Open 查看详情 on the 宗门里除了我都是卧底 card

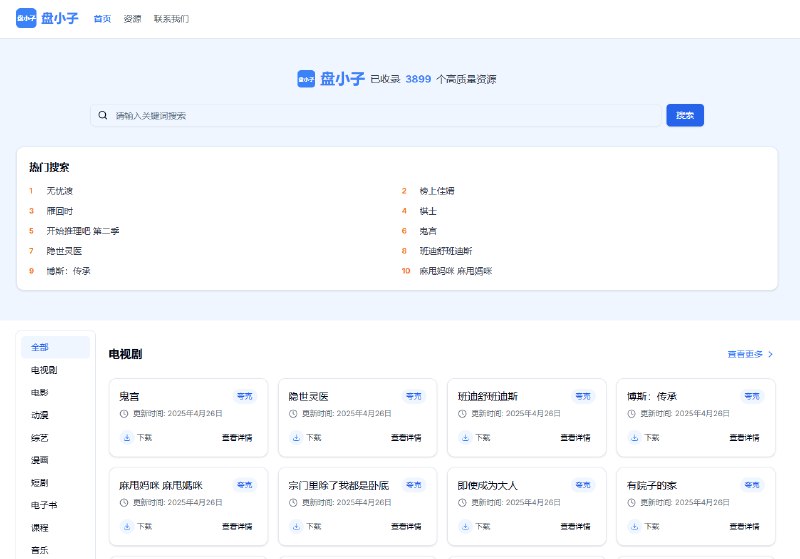(x=405, y=526)
